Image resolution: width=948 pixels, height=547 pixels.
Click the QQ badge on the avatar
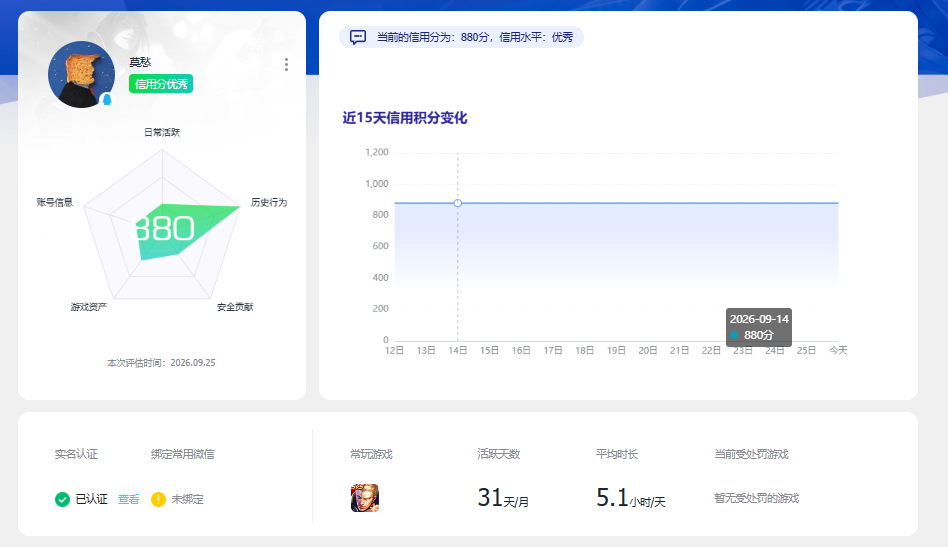click(107, 99)
